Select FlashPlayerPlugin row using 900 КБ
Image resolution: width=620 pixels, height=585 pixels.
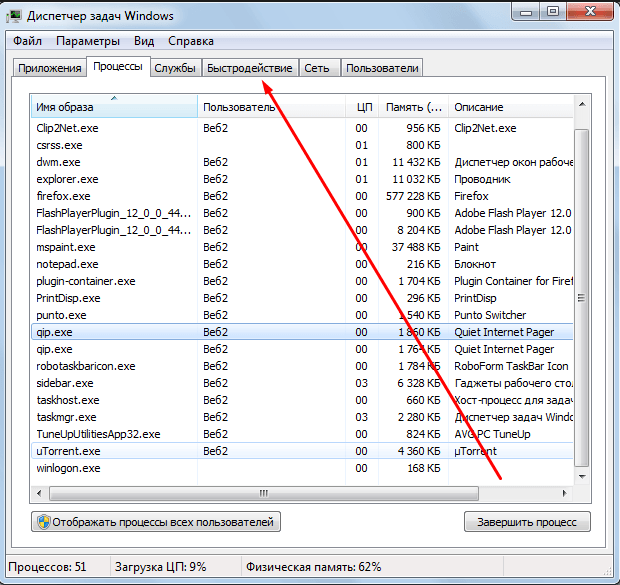pos(302,213)
